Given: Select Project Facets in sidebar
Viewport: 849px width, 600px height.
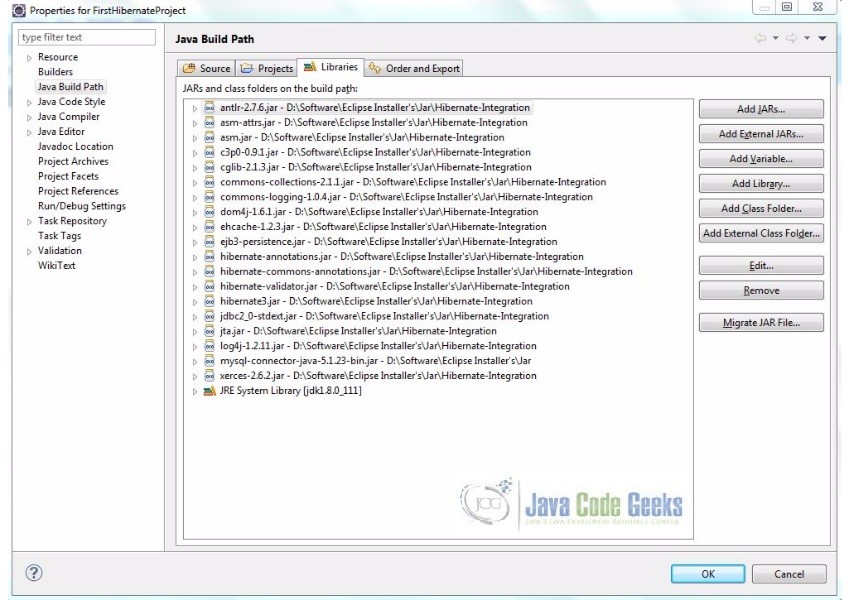Looking at the screenshot, I should (68, 177).
